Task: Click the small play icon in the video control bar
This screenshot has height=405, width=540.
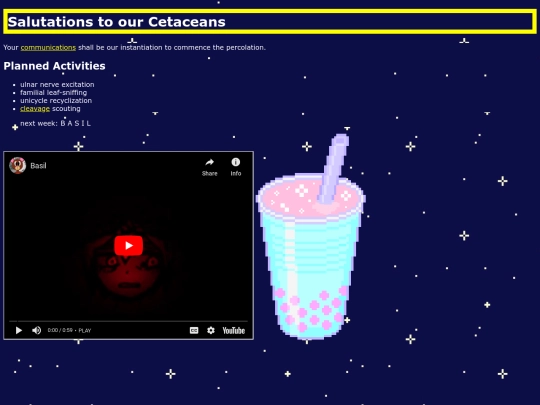Action: click(x=19, y=331)
